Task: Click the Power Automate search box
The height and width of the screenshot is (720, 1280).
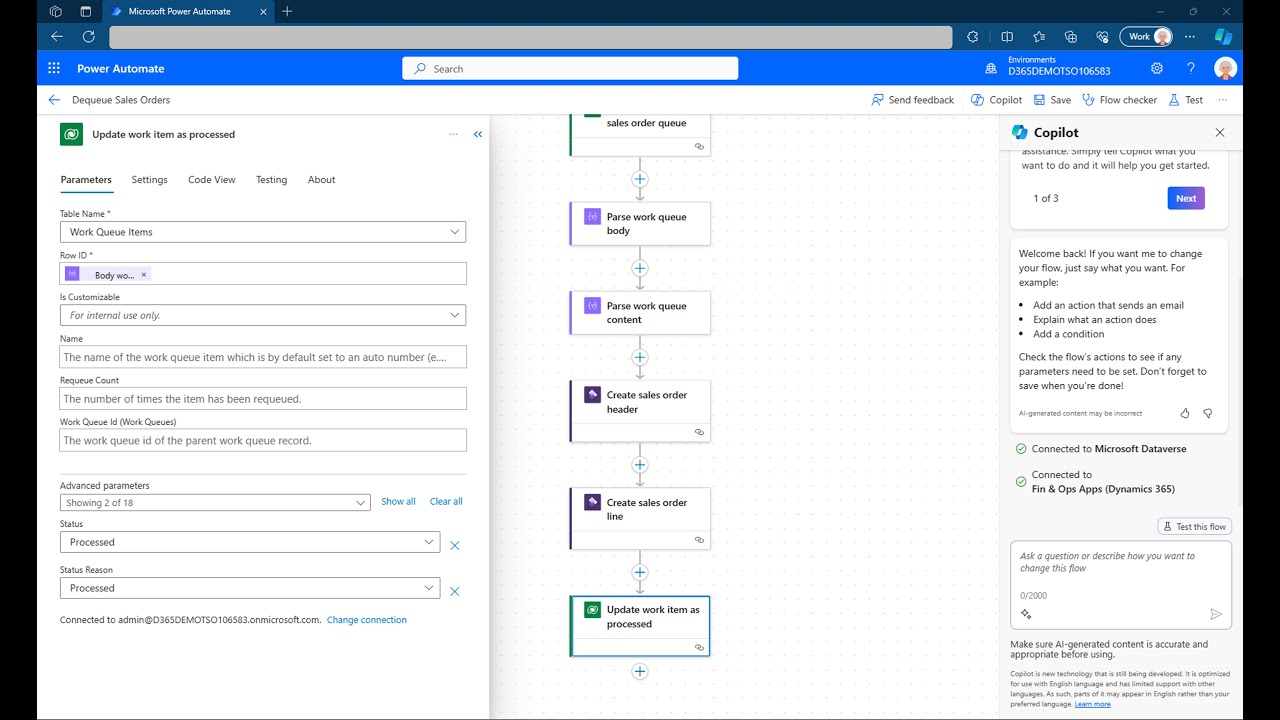Action: pos(570,69)
